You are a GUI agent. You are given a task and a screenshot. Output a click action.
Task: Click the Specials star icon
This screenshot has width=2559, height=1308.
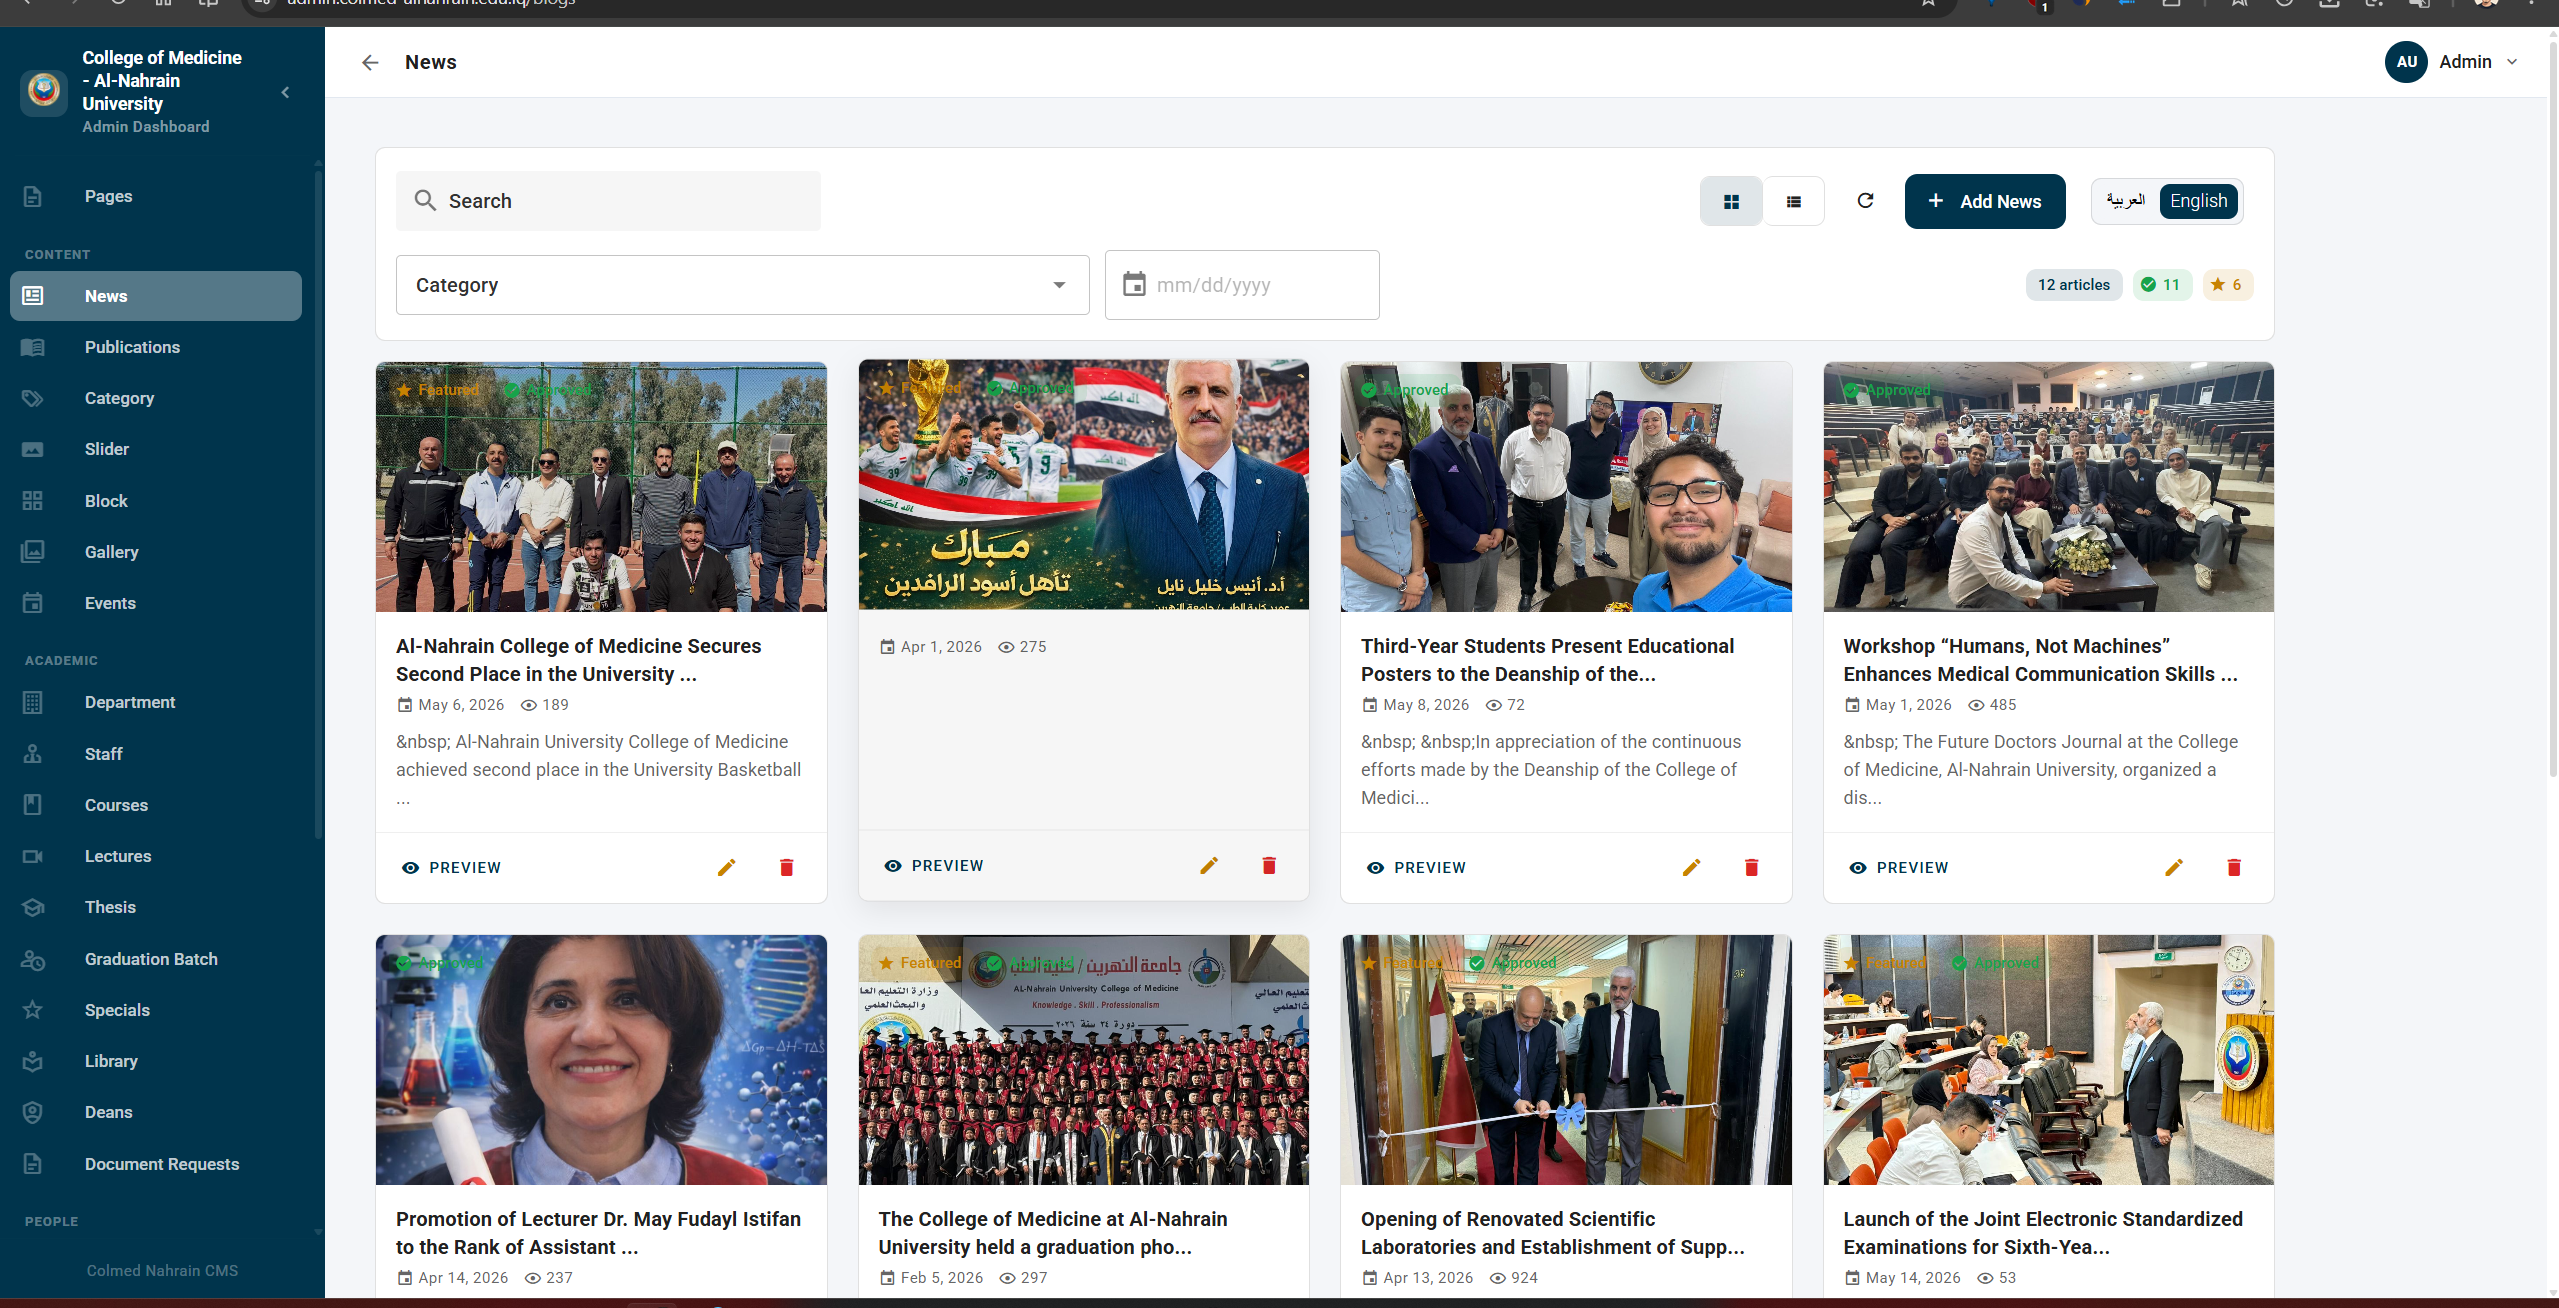[33, 1010]
